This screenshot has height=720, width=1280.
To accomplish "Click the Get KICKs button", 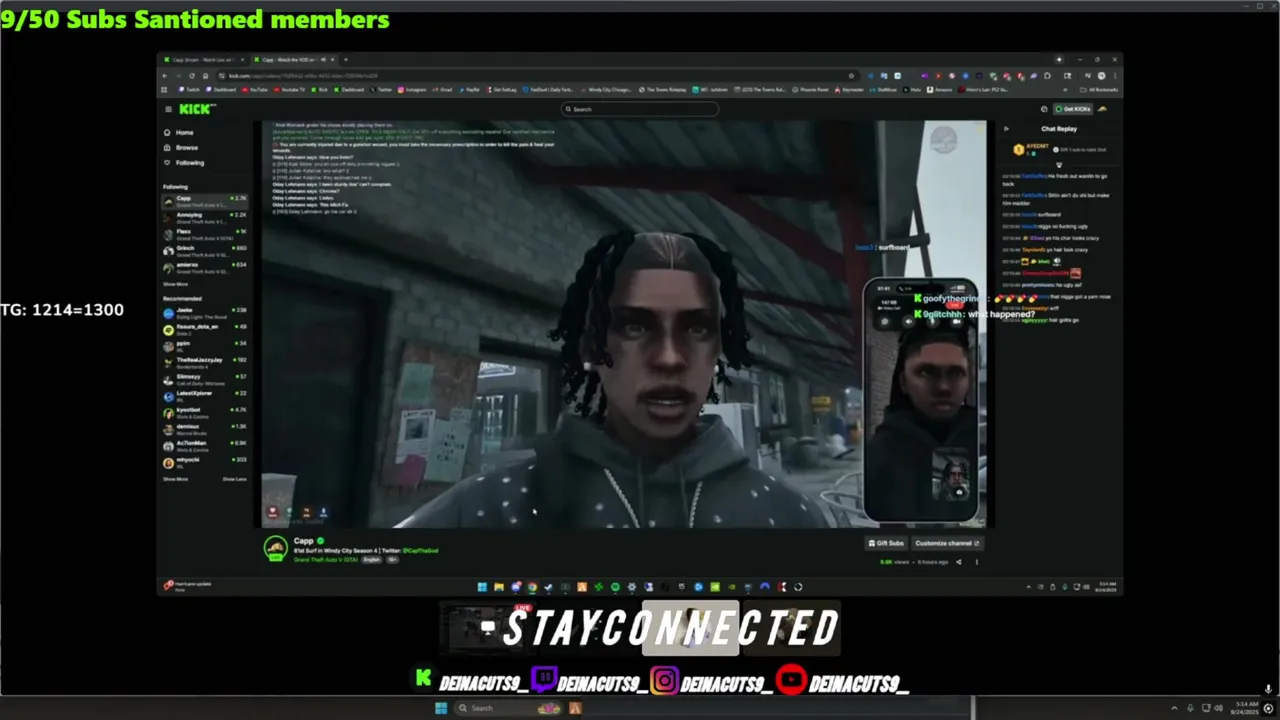I will pos(1073,109).
